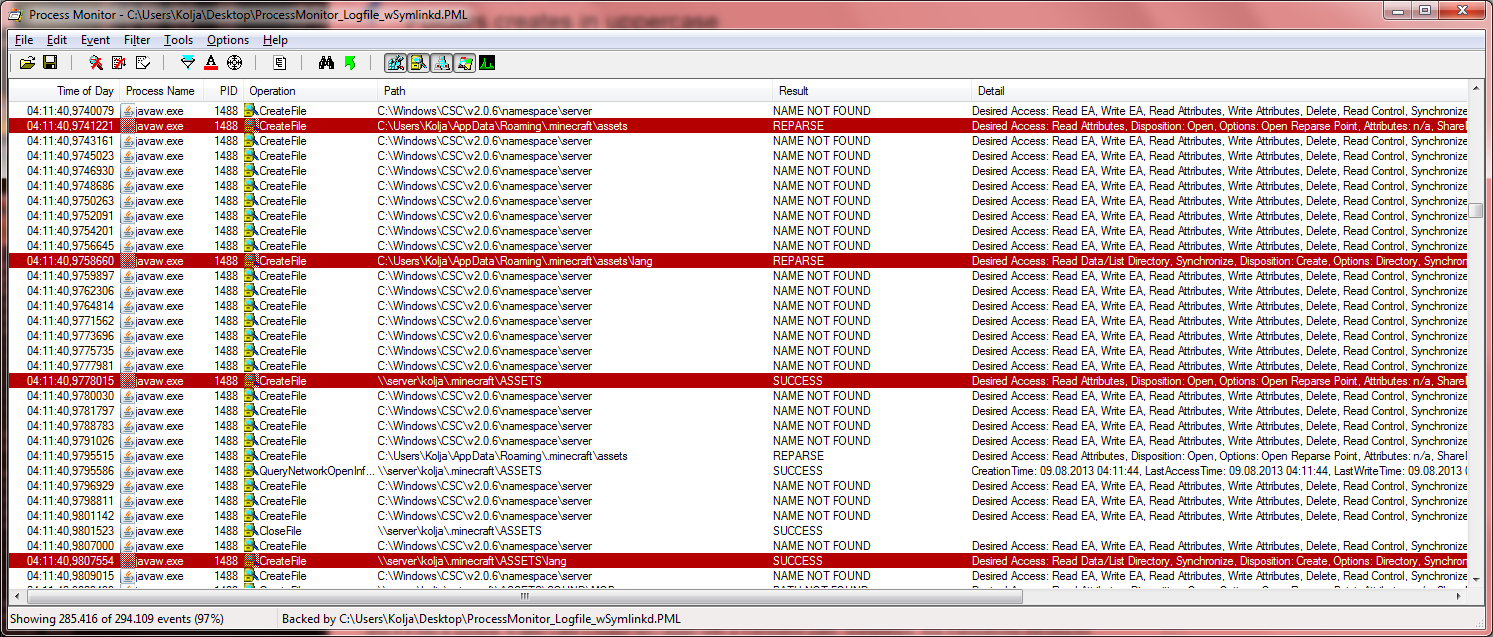Image resolution: width=1493 pixels, height=637 pixels.
Task: Select the row at time 04:11:40,9764814
Action: point(738,305)
